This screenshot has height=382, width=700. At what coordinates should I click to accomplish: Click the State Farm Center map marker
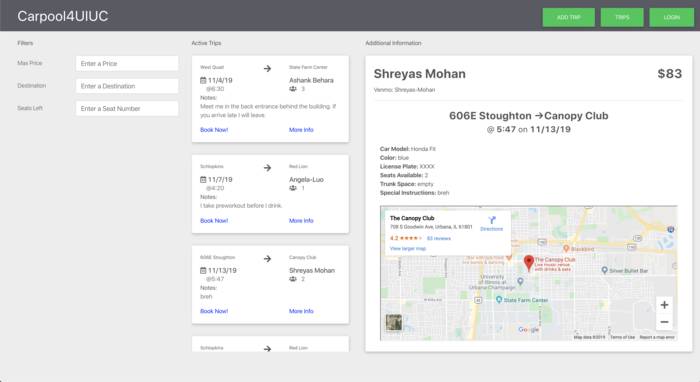pyautogui.click(x=499, y=300)
